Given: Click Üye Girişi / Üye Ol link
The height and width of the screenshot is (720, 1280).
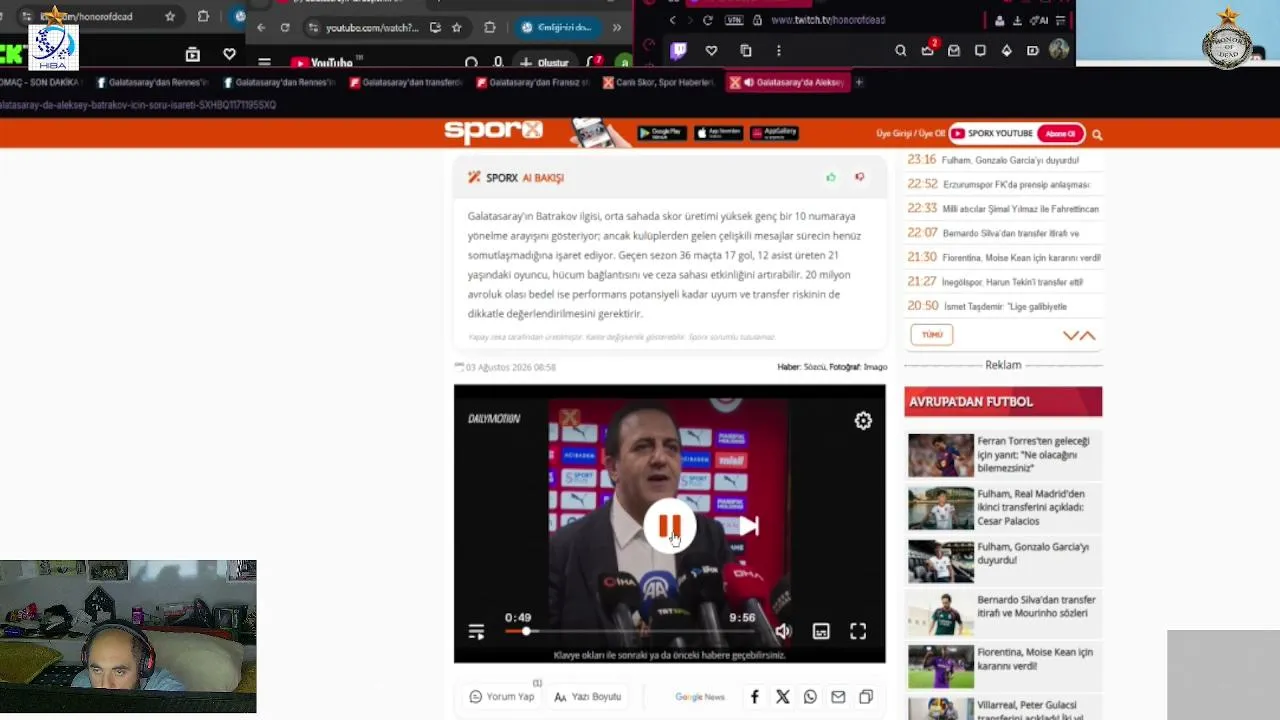Looking at the screenshot, I should click(910, 134).
